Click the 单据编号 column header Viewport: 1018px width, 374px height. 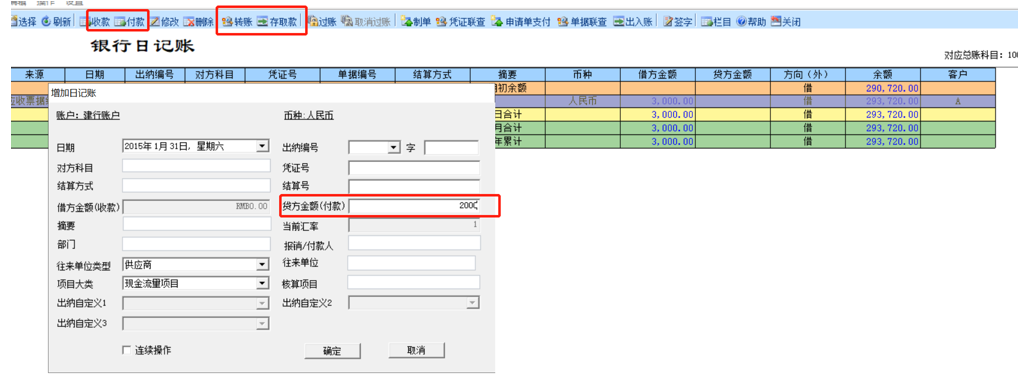click(357, 75)
